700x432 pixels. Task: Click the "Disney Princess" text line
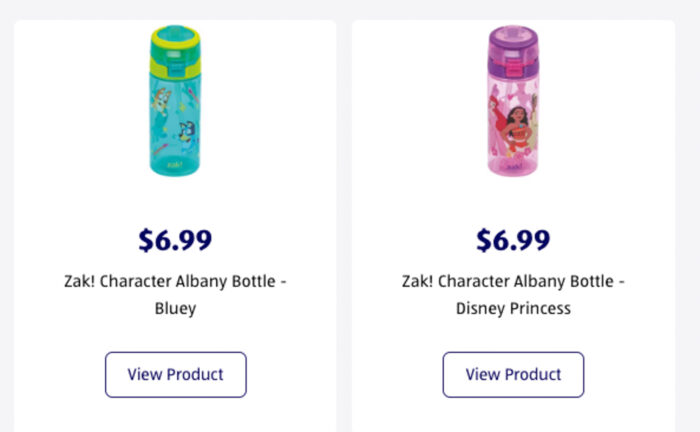pos(513,309)
